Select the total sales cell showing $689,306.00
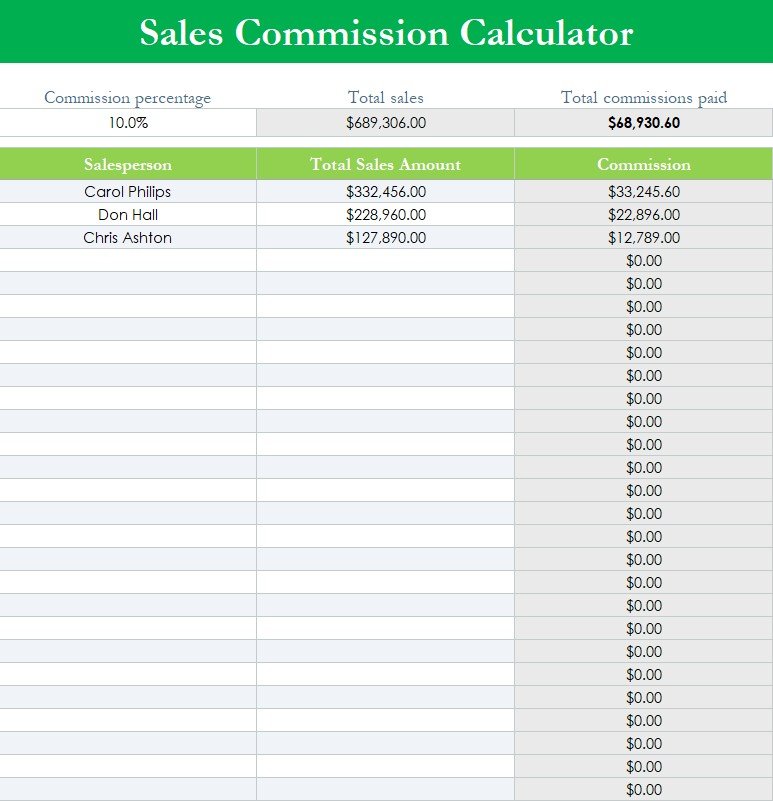This screenshot has width=773, height=801. (386, 123)
